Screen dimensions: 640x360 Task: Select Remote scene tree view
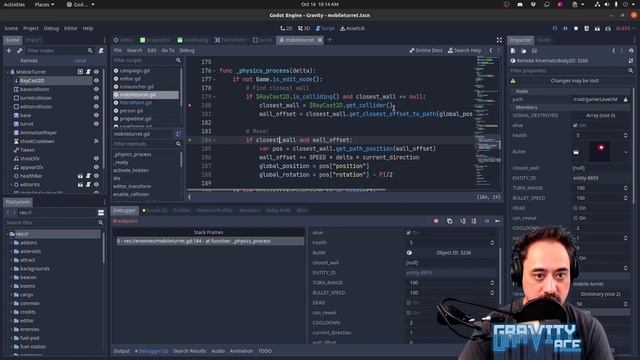[x=29, y=61]
